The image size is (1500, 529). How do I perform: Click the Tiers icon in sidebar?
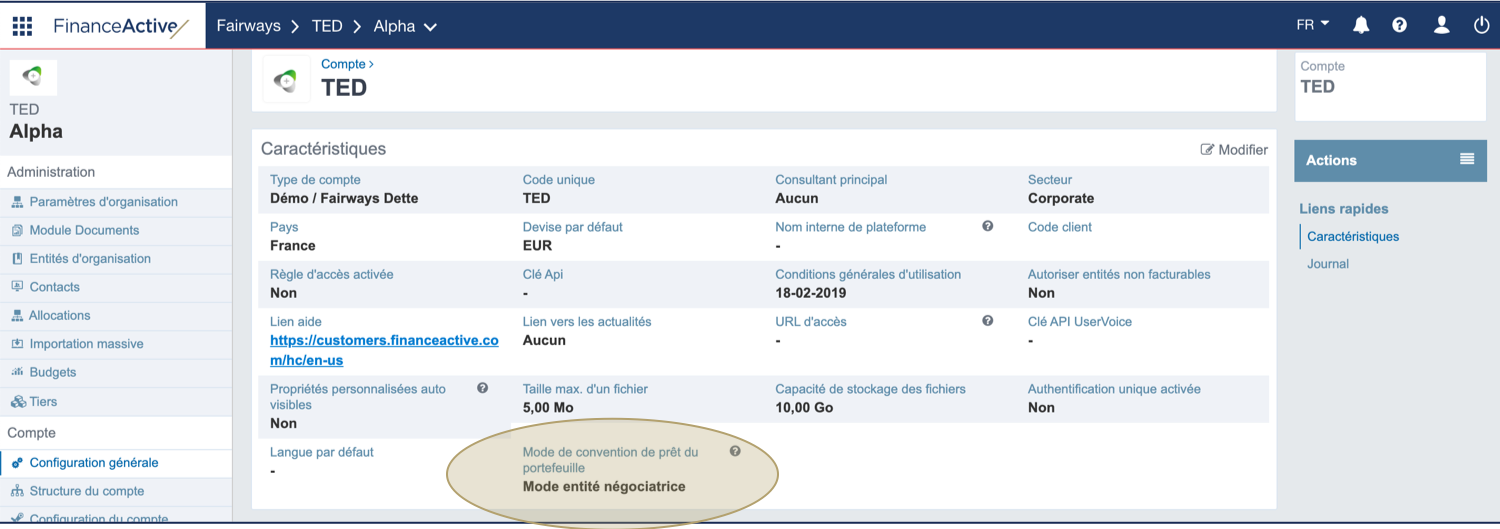[17, 402]
